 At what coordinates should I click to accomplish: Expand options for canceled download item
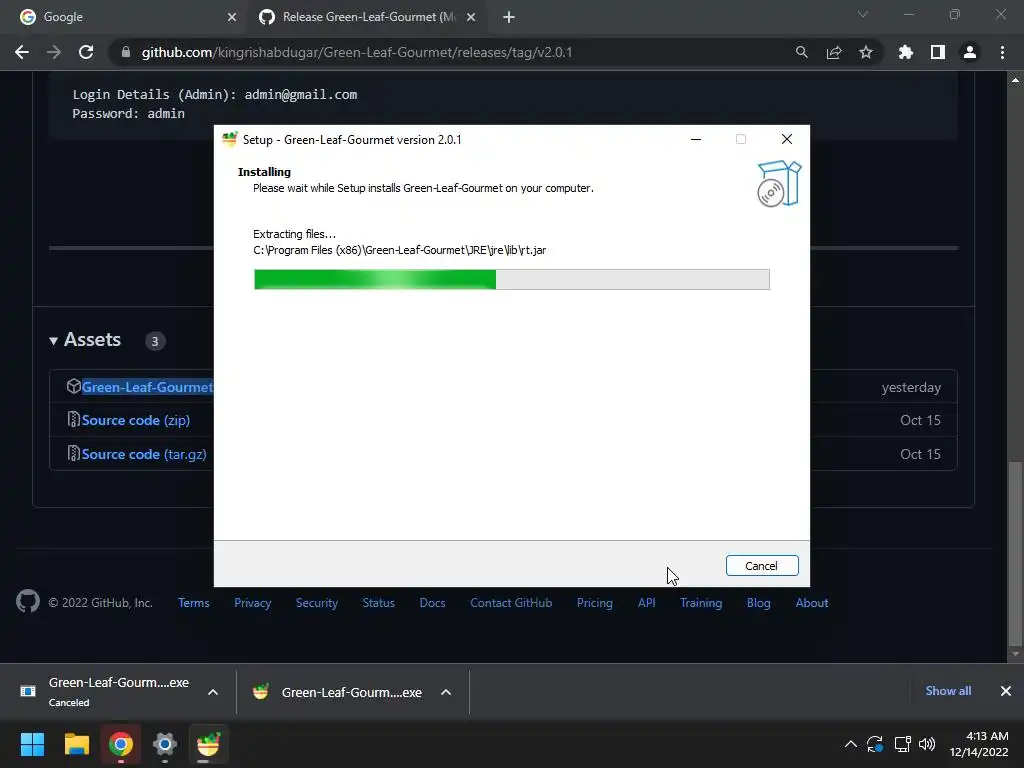click(x=213, y=692)
